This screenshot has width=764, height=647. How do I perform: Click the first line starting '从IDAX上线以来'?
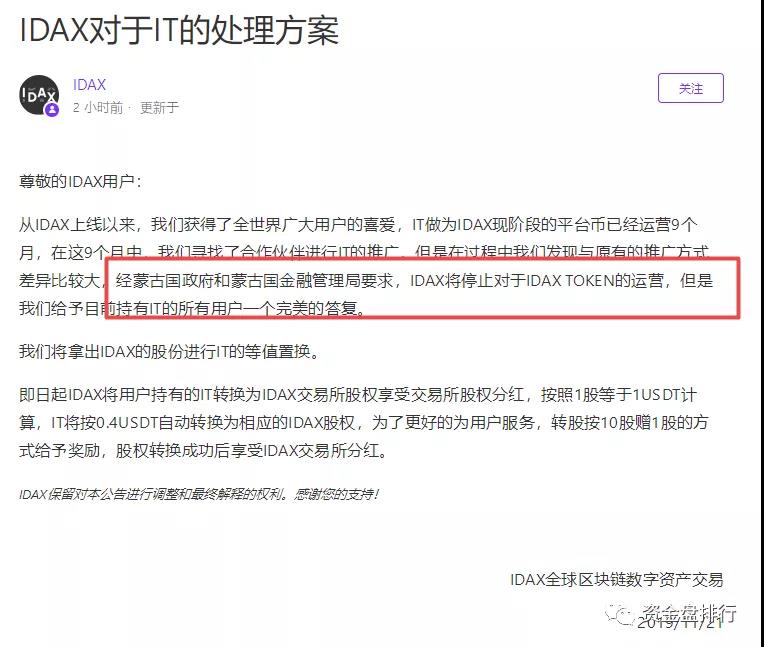(358, 225)
